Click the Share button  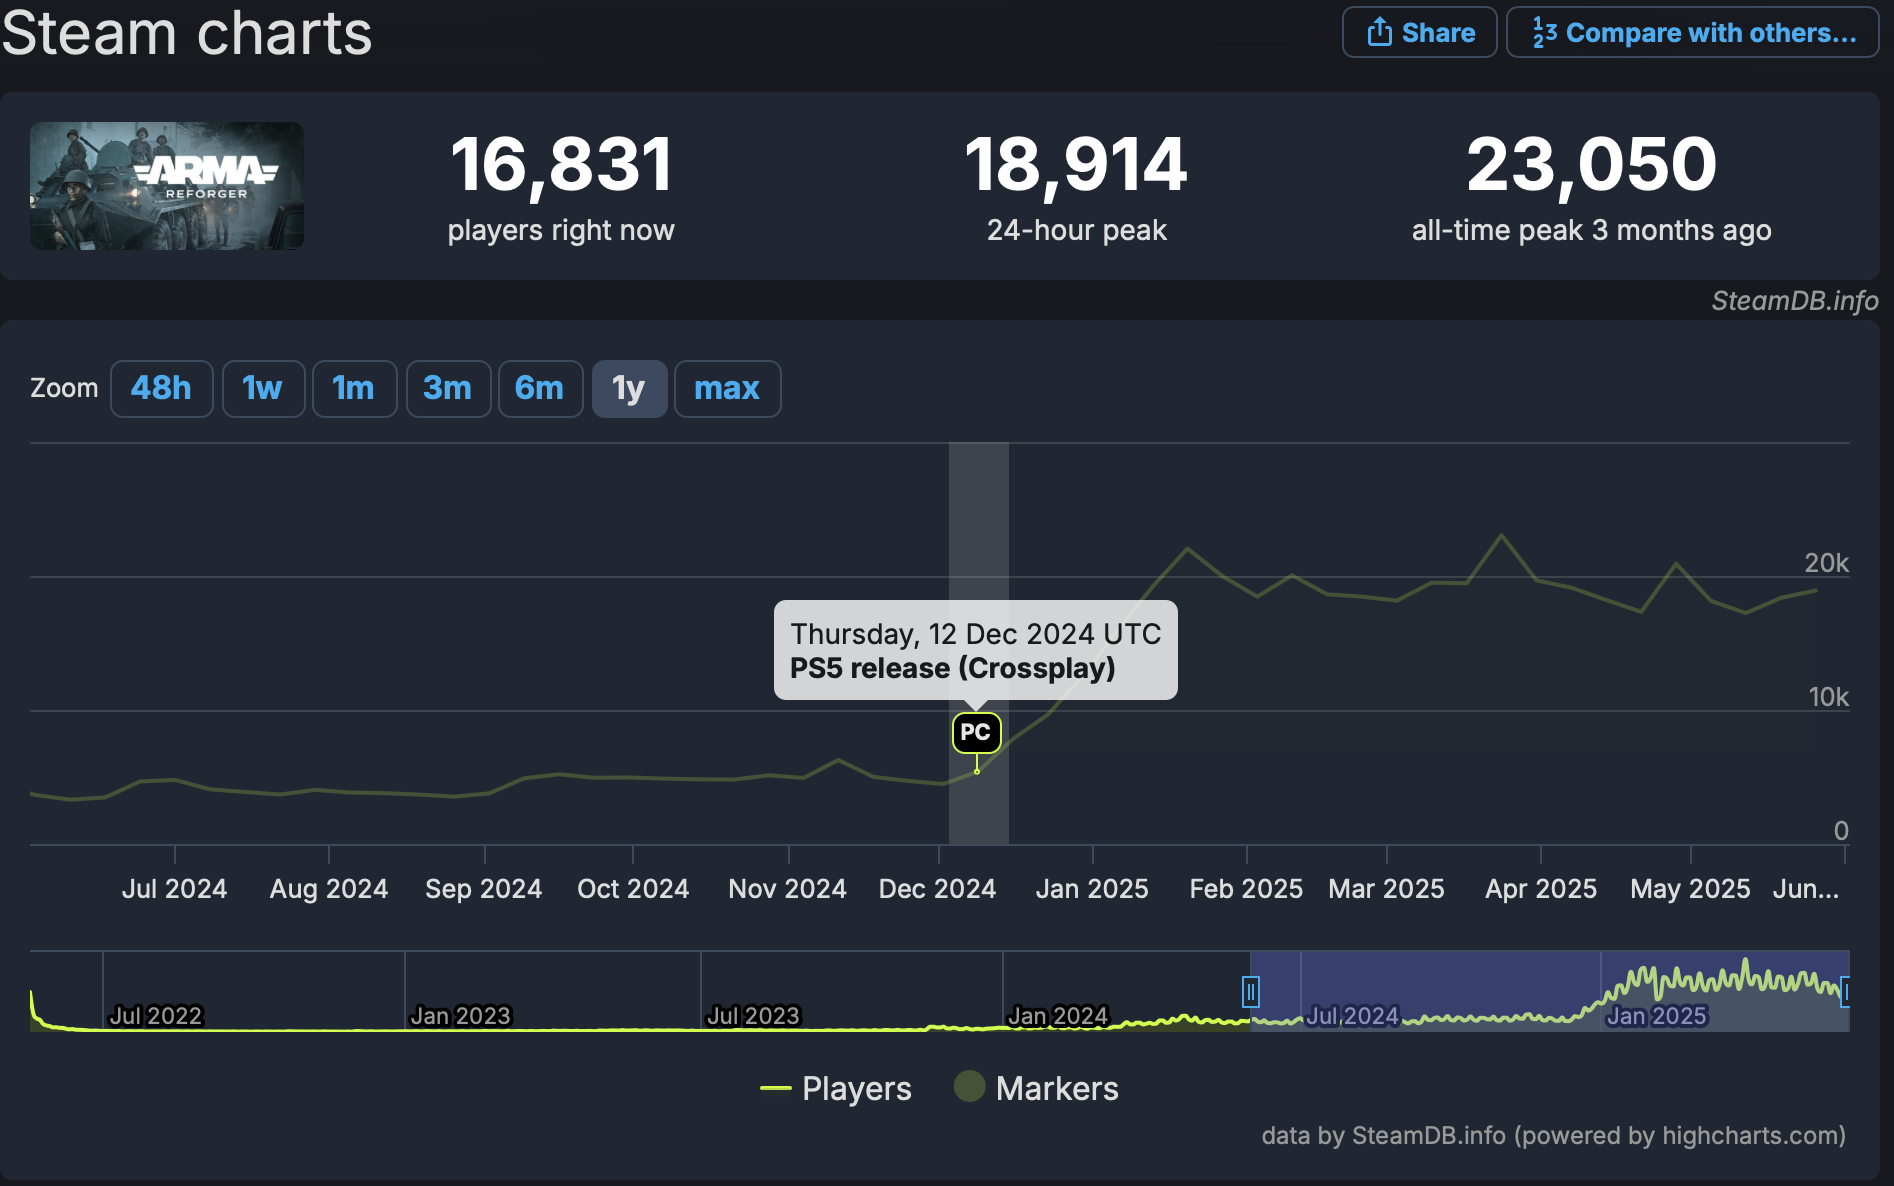[1419, 32]
